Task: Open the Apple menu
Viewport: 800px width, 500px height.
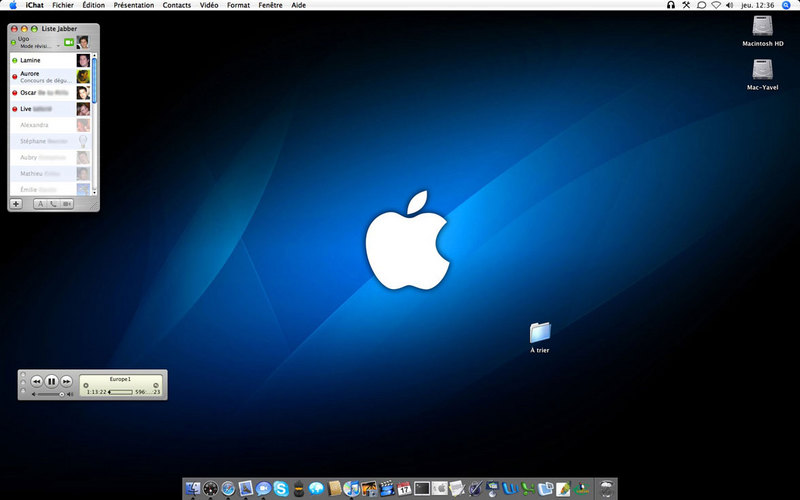Action: [x=13, y=5]
